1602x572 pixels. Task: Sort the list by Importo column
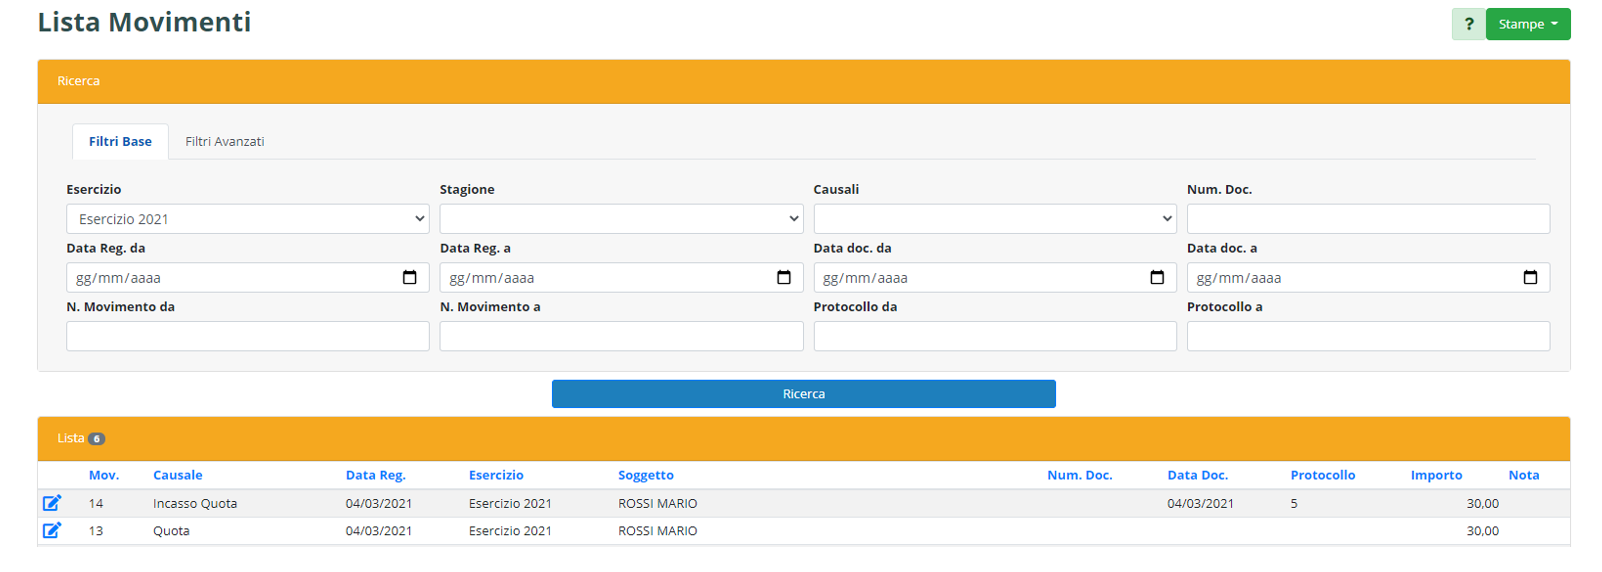coord(1435,475)
